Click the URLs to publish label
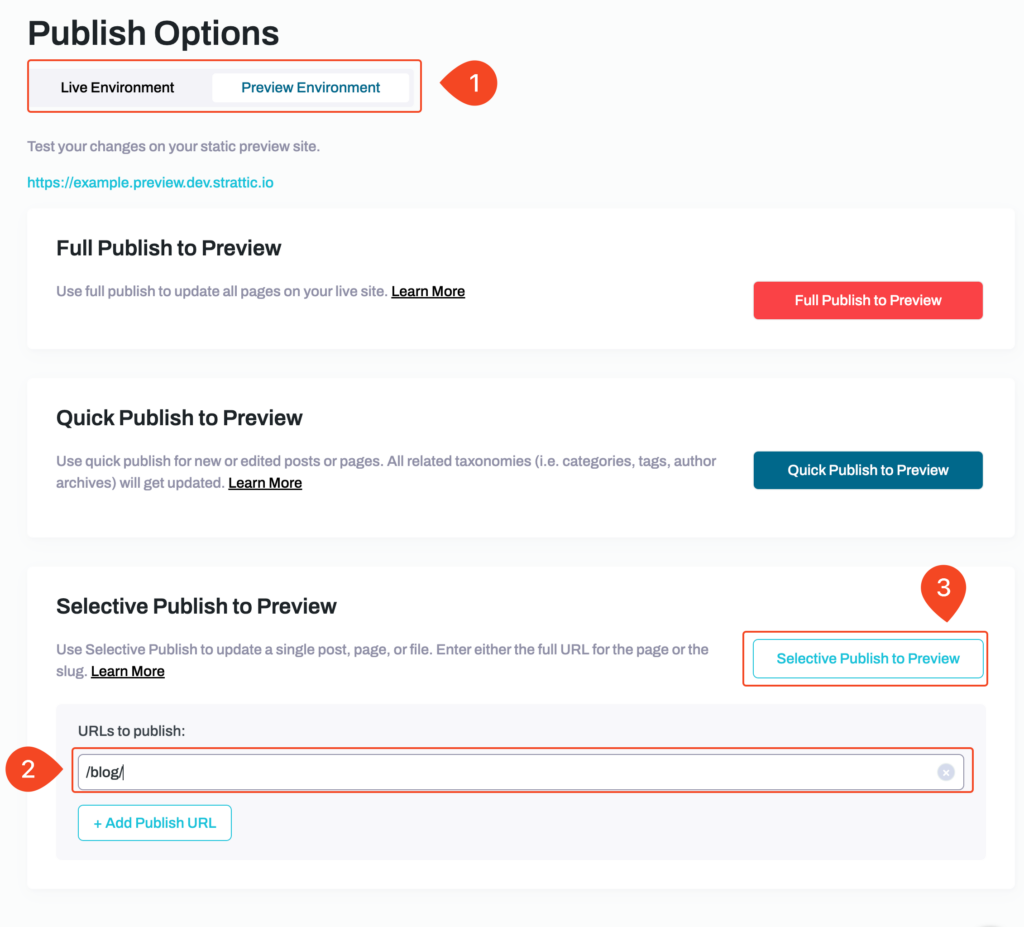The image size is (1024, 927). coord(131,731)
